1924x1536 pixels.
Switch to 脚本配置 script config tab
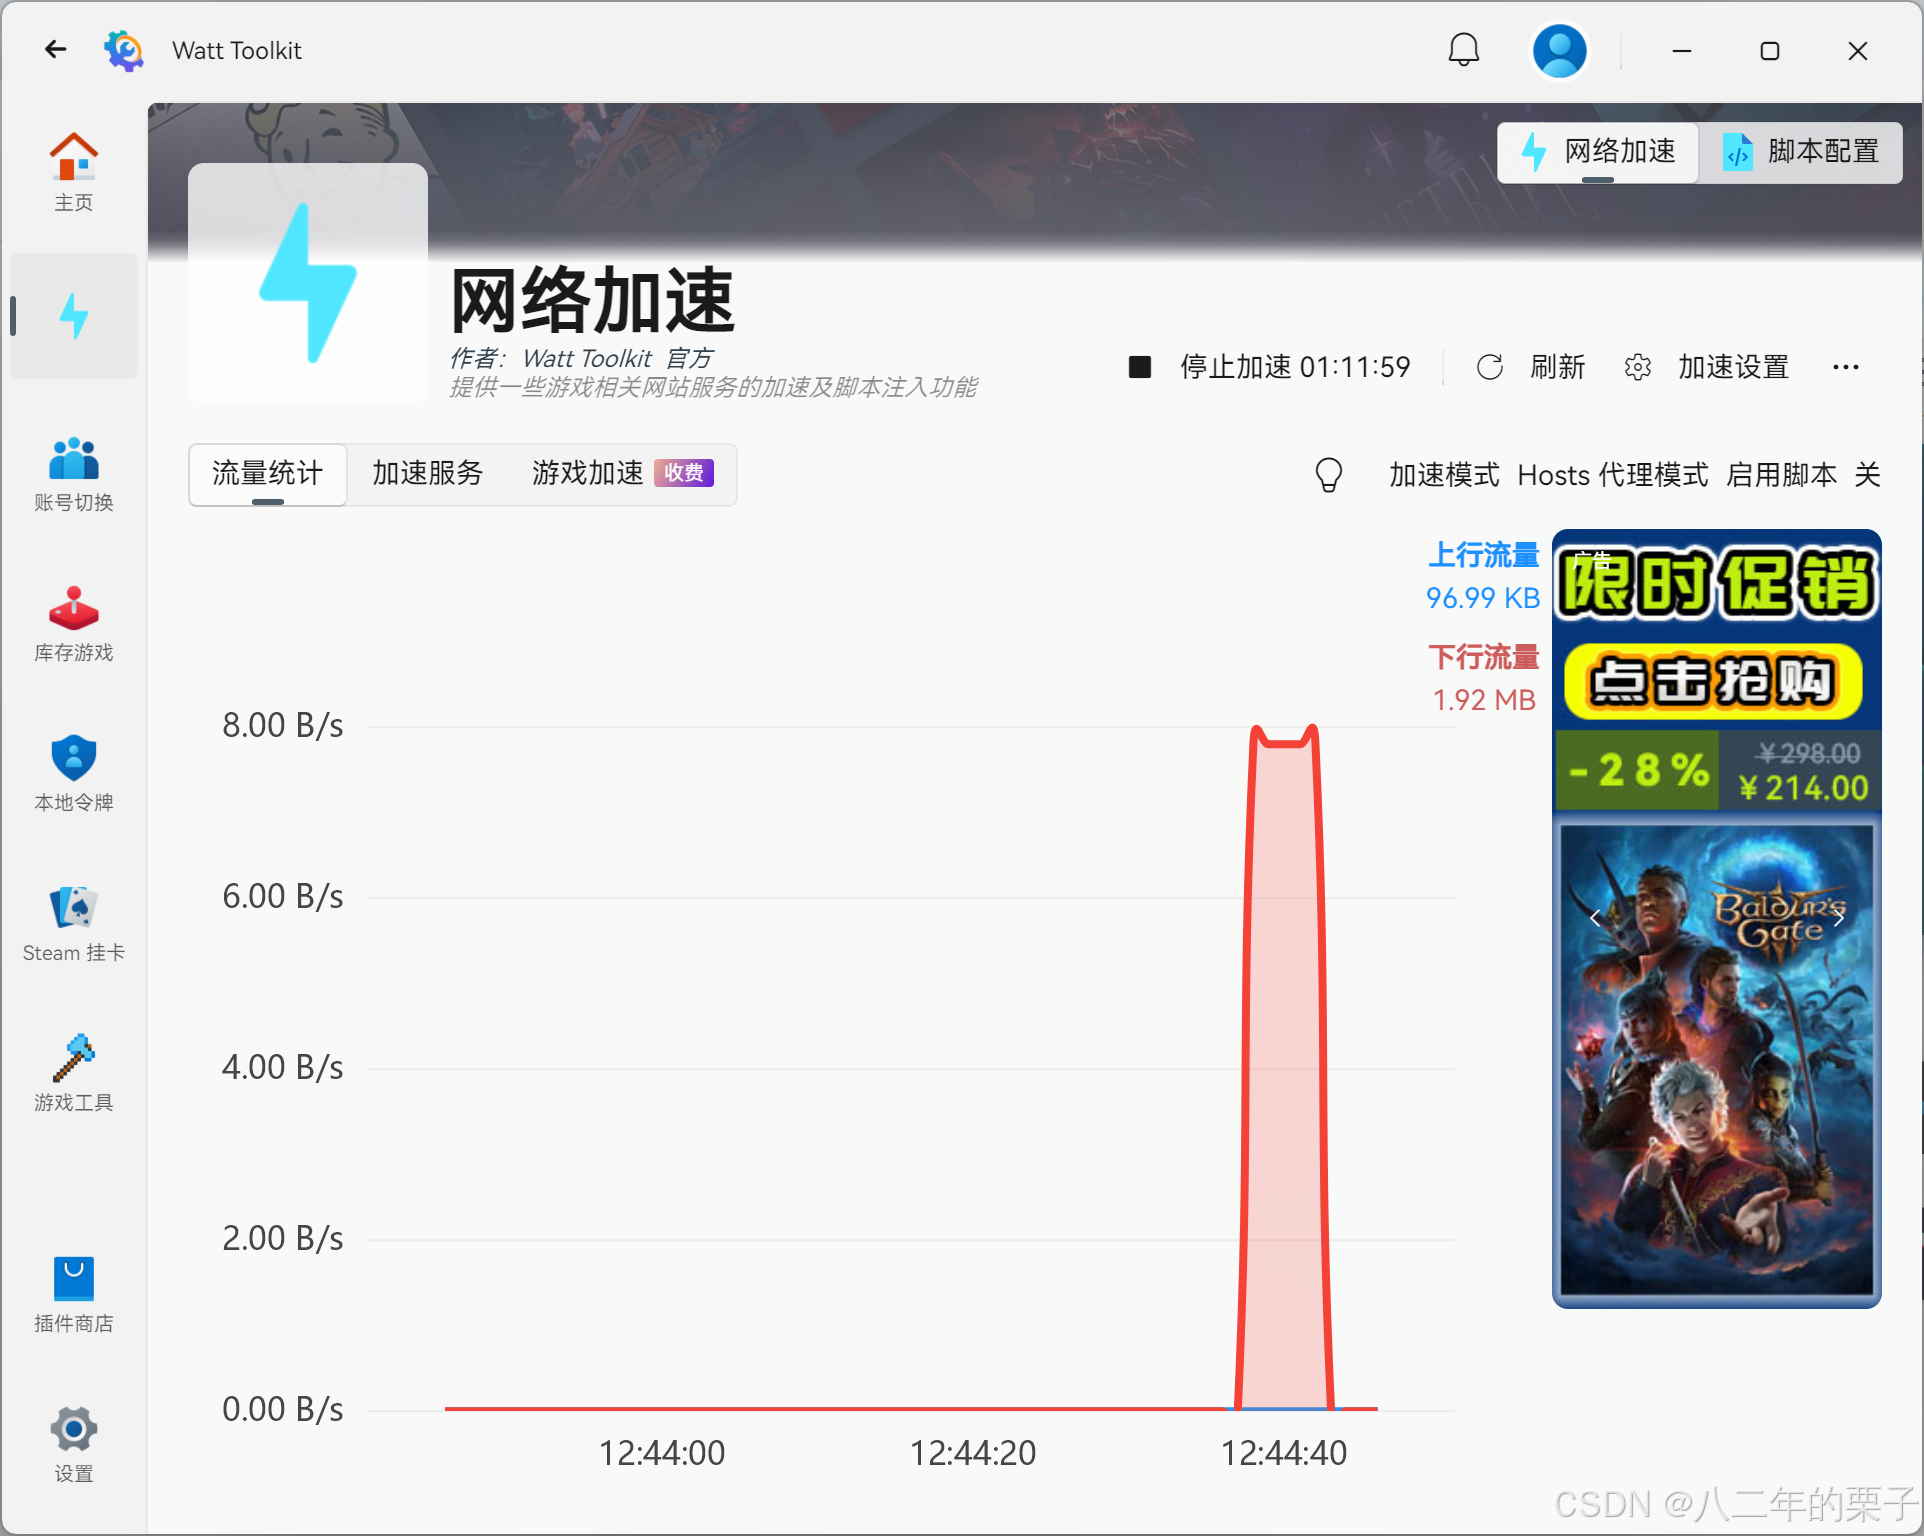[1801, 152]
